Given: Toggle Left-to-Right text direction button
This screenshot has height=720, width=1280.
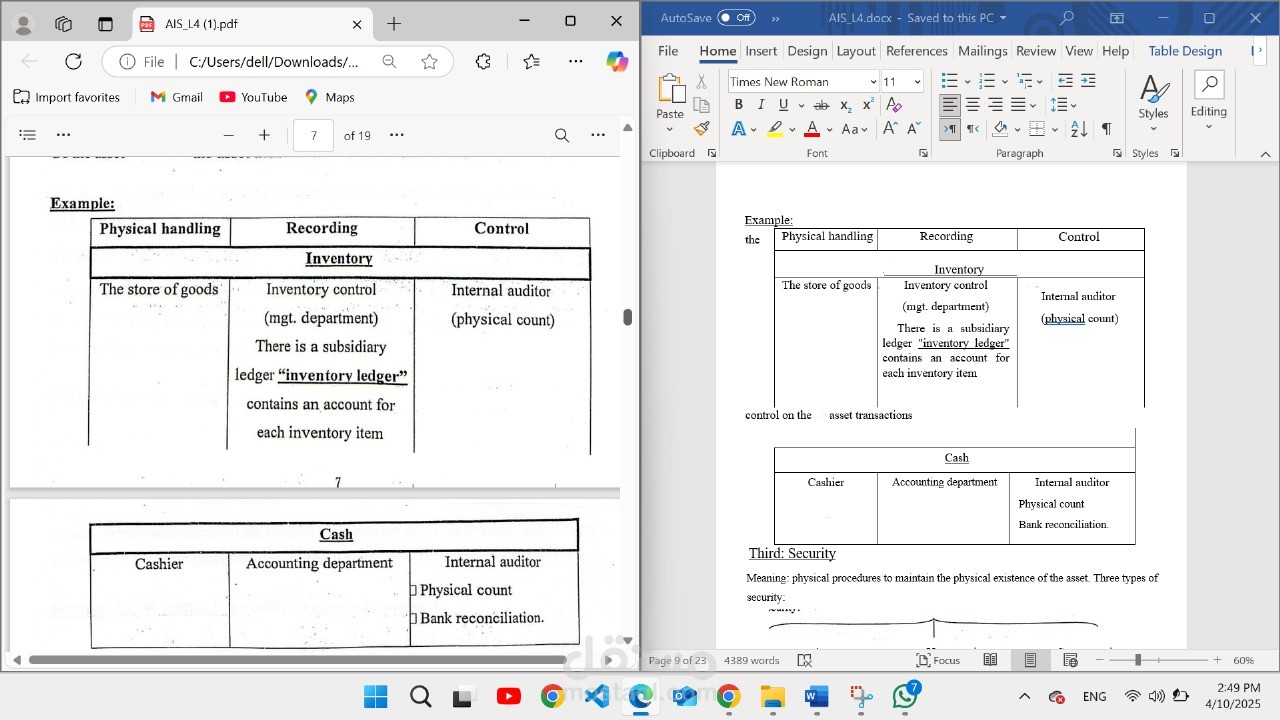Looking at the screenshot, I should pyautogui.click(x=950, y=129).
